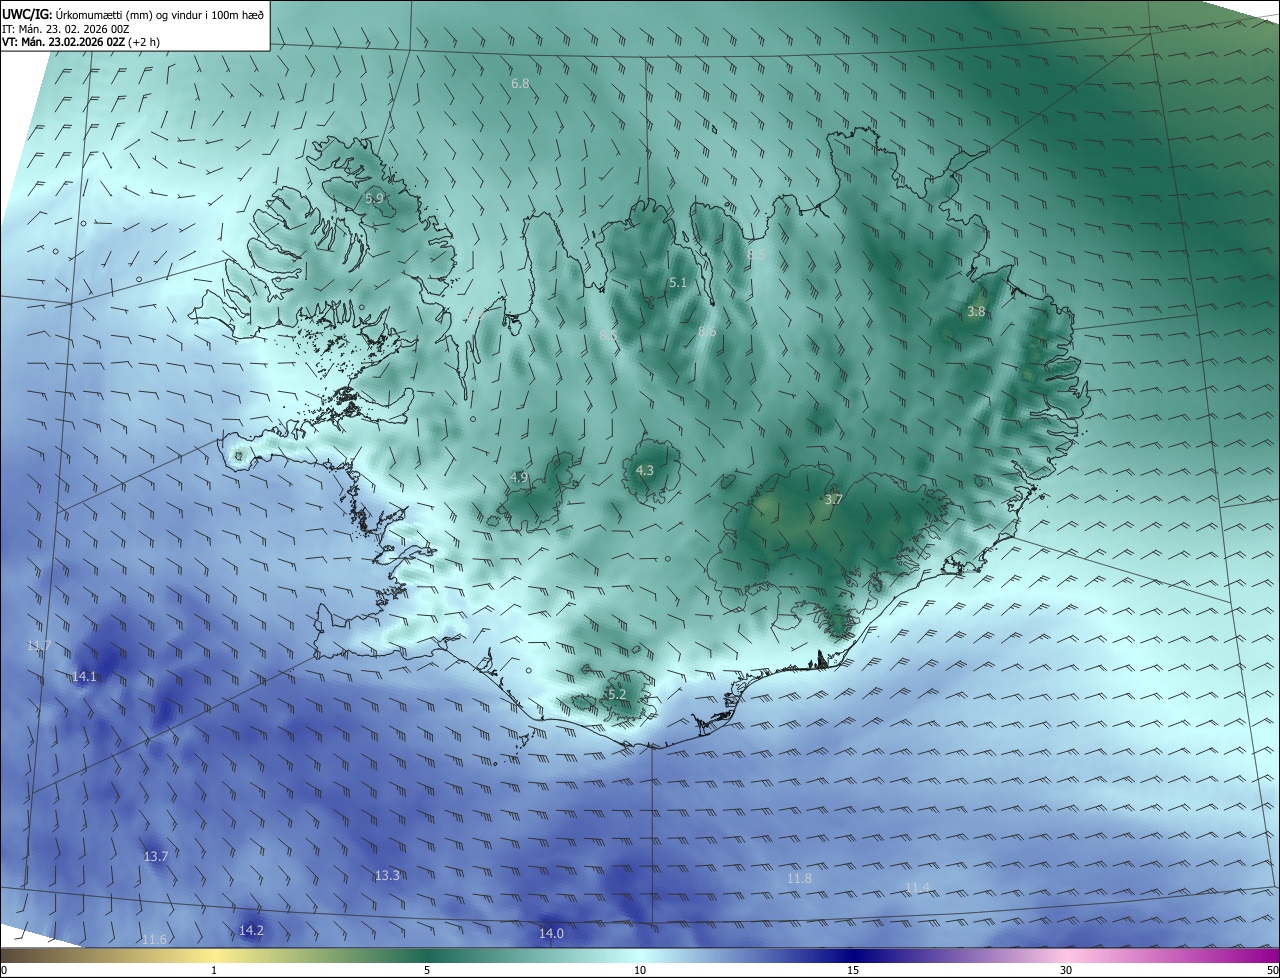
Task: Click the 50 tick on the color scale
Action: tap(1272, 970)
